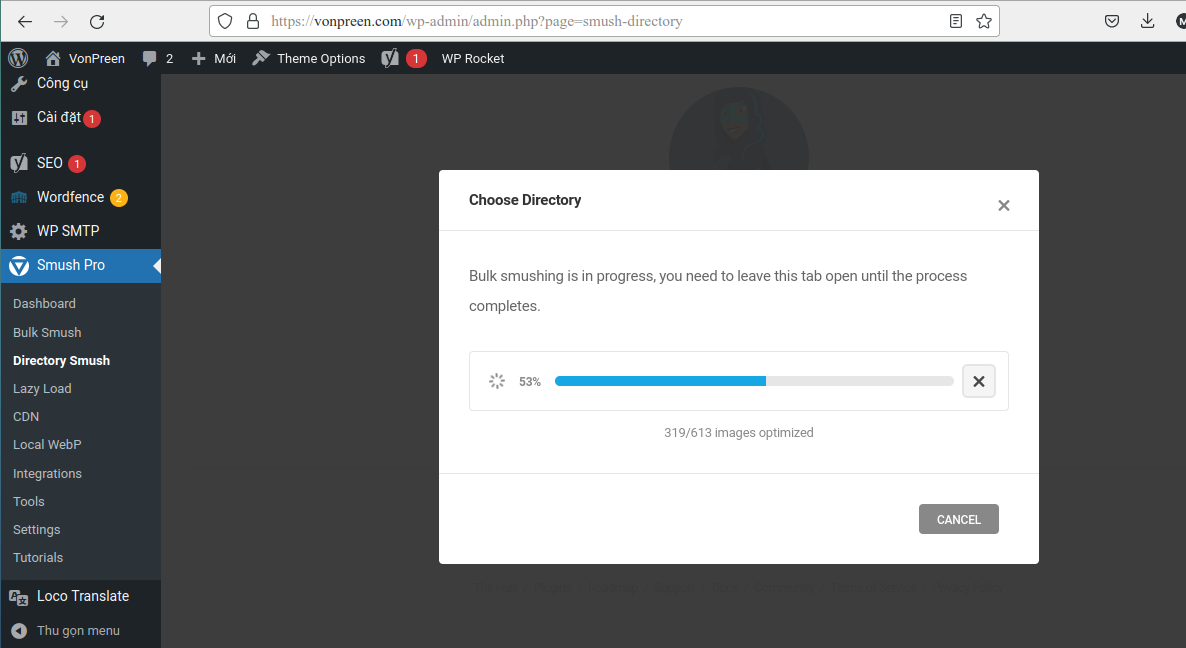Click the browser forward arrow

[61, 21]
